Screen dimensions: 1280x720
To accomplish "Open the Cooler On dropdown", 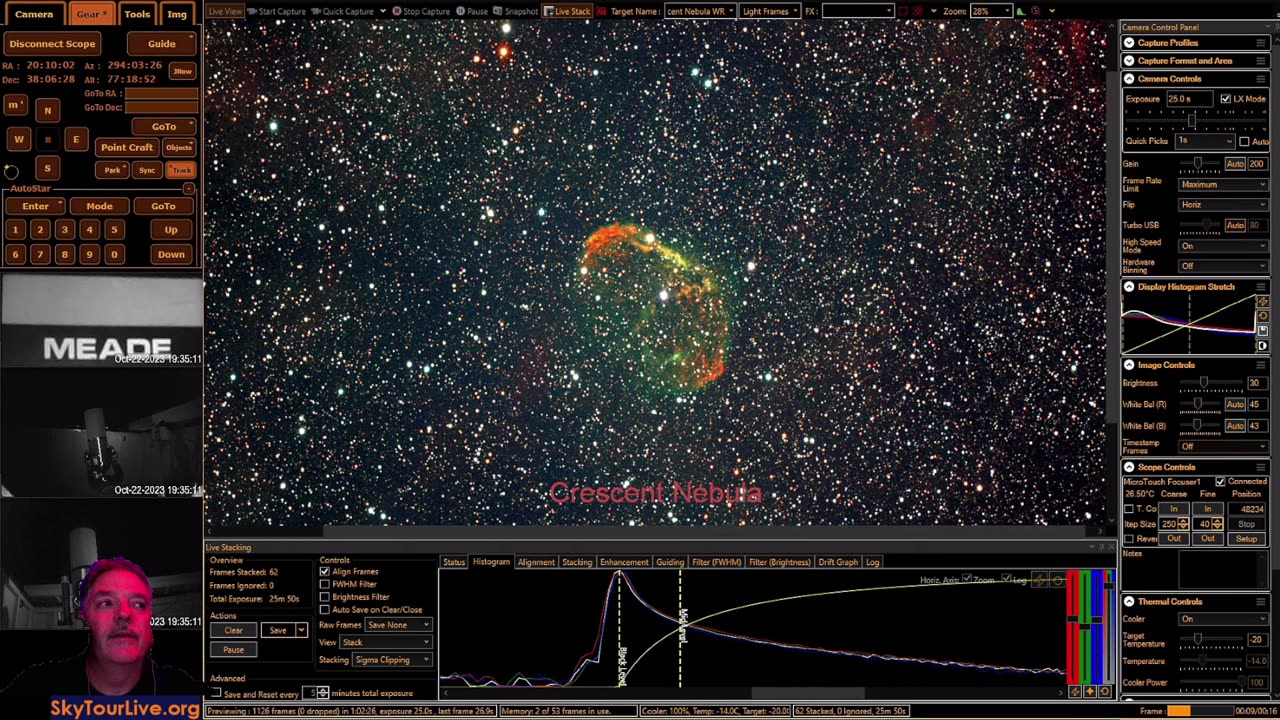I will [x=1223, y=619].
